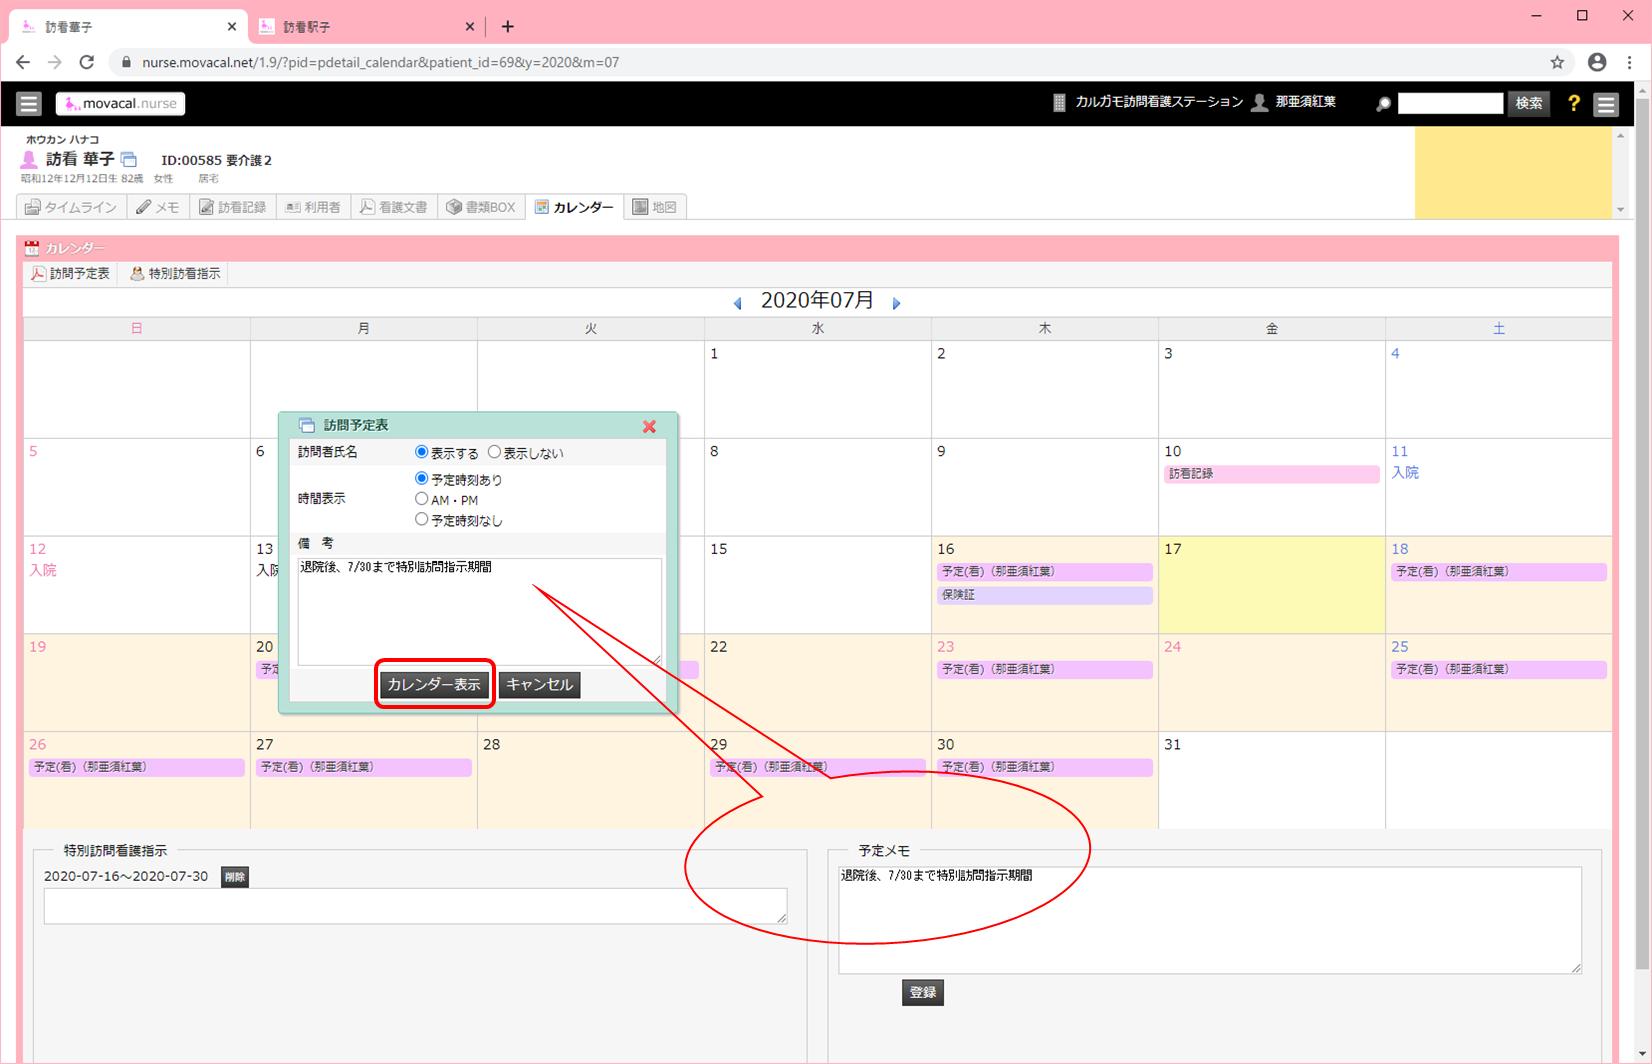The height and width of the screenshot is (1064, 1652).
Task: Close the 訪問予定表 dialog with red X
Action: coord(649,426)
